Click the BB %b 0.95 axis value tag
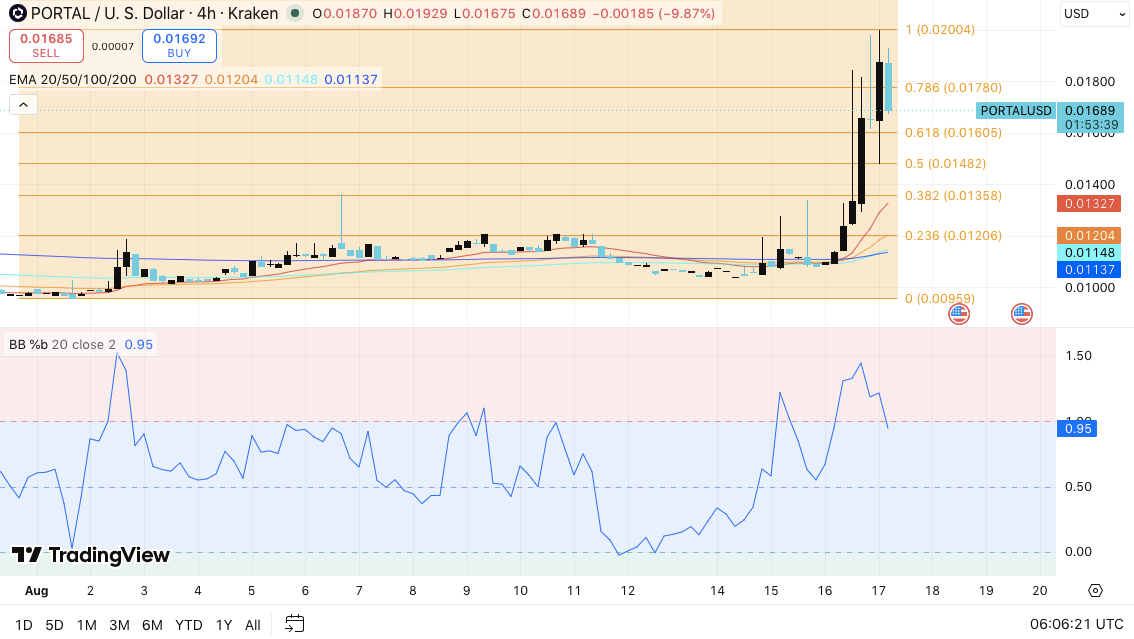The width and height of the screenshot is (1134, 639). [x=1078, y=429]
